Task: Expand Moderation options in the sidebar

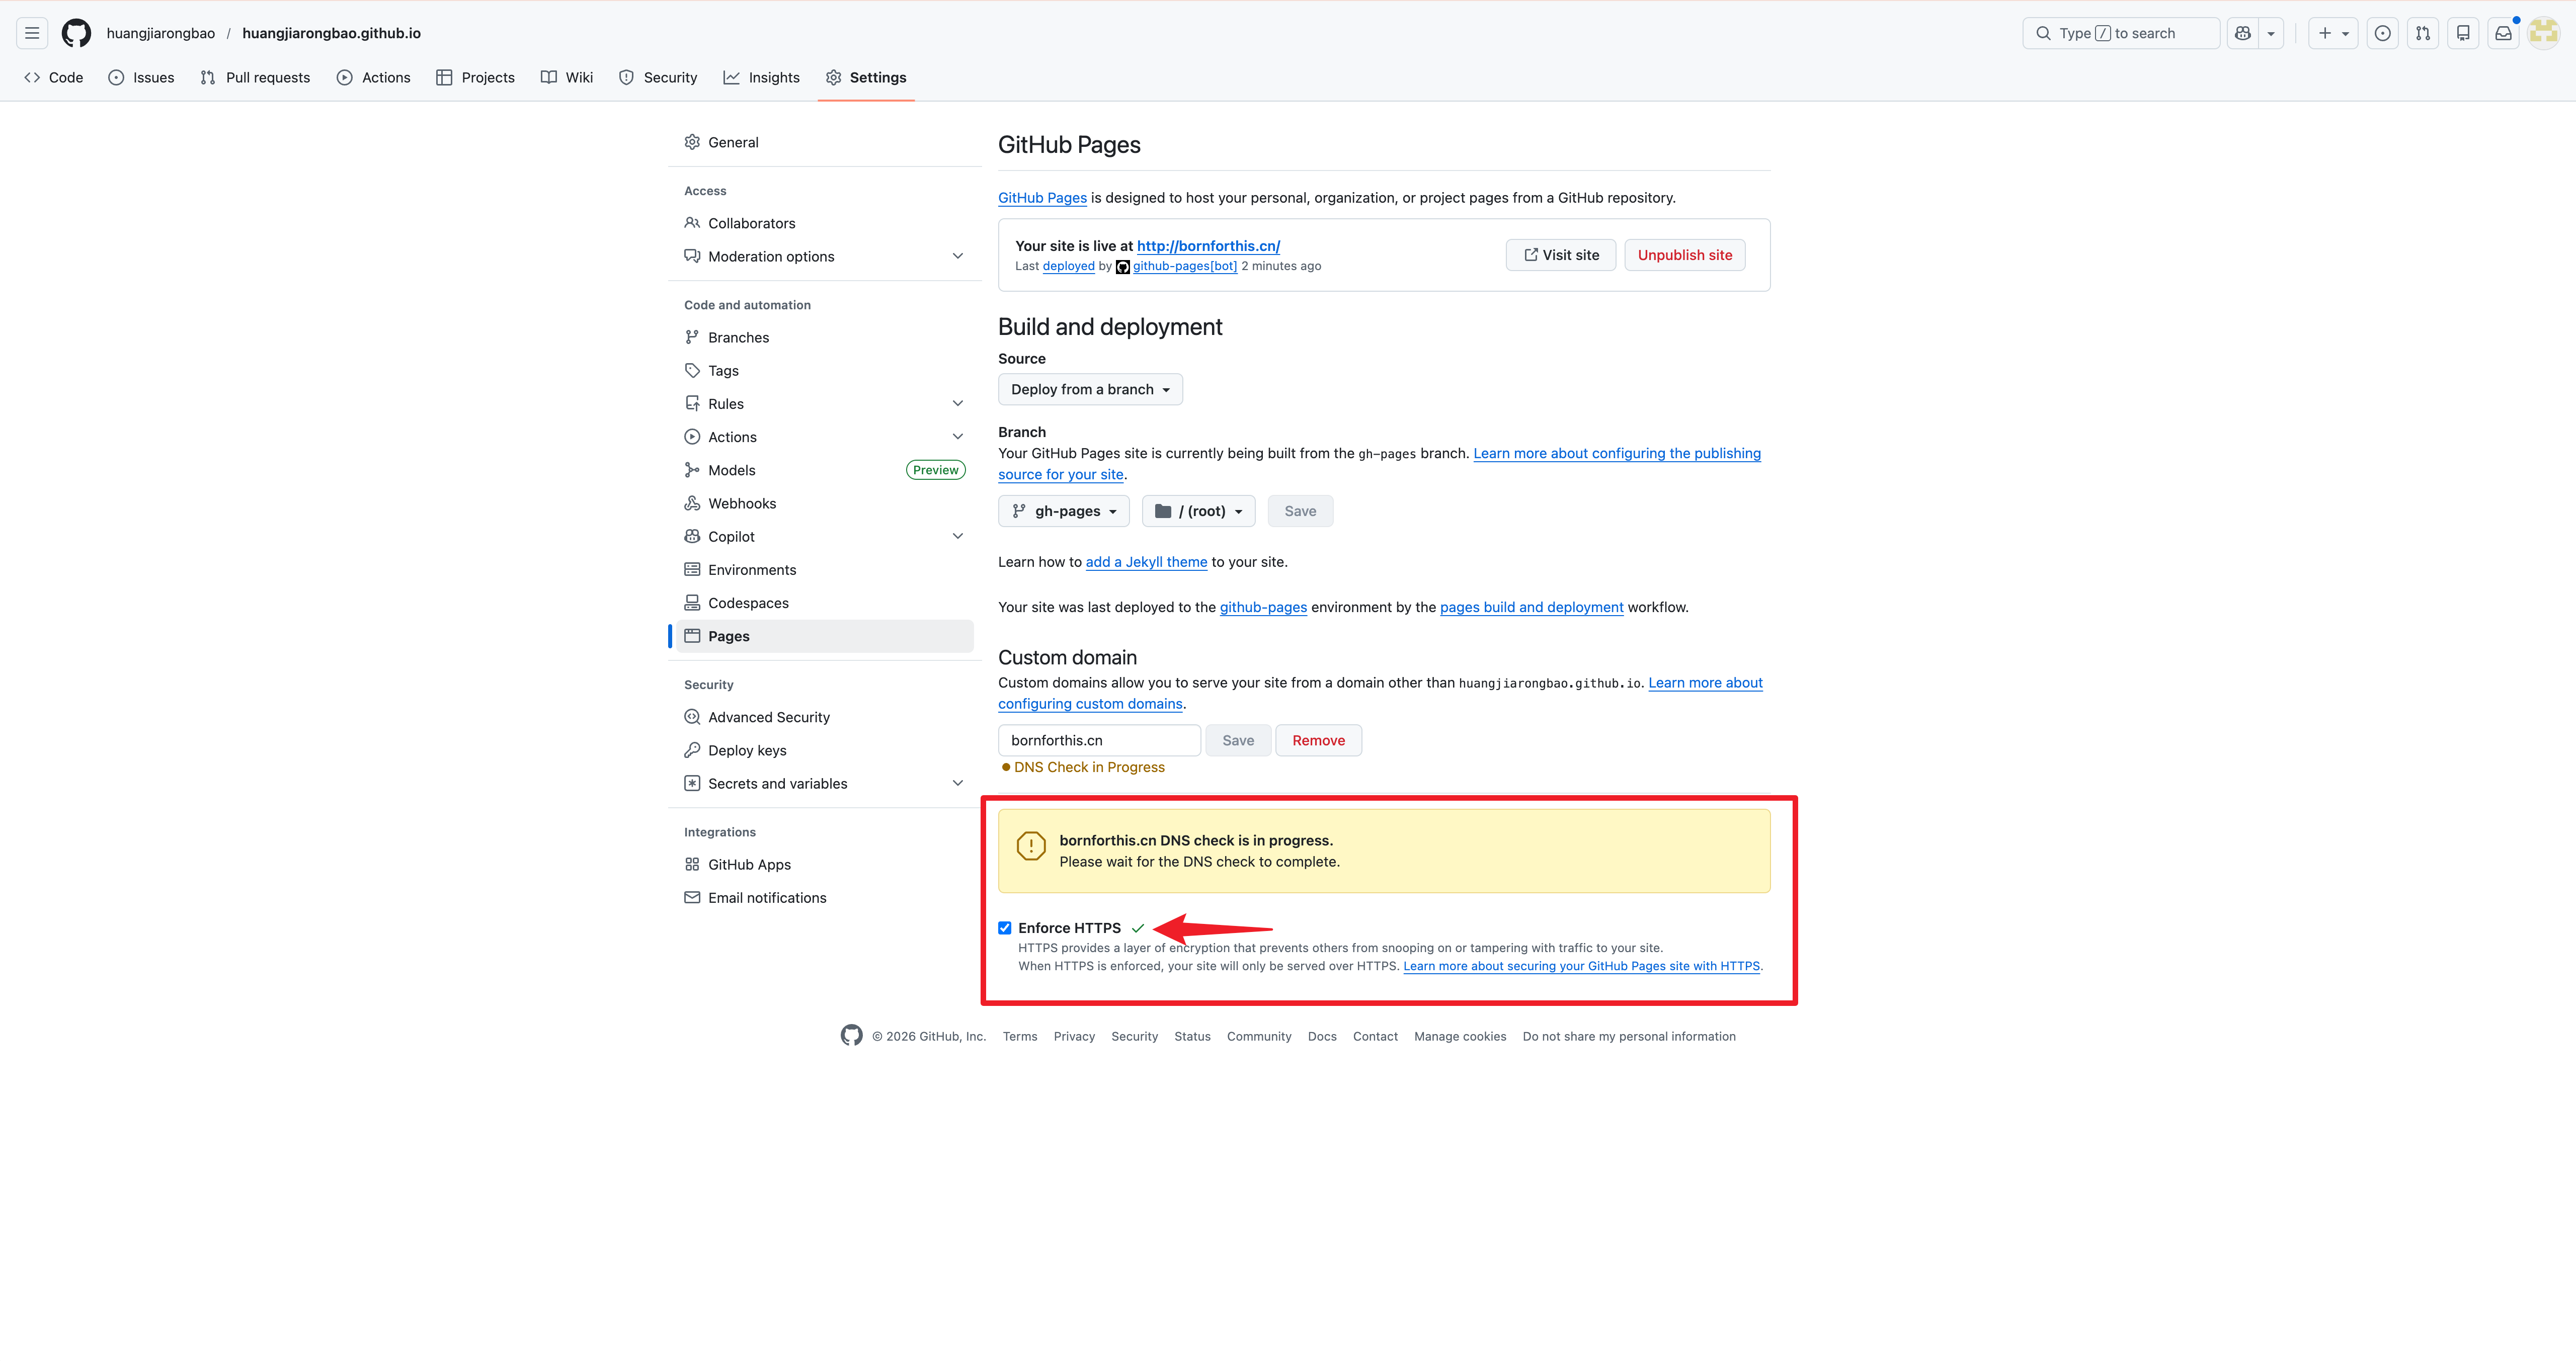Action: [x=824, y=256]
